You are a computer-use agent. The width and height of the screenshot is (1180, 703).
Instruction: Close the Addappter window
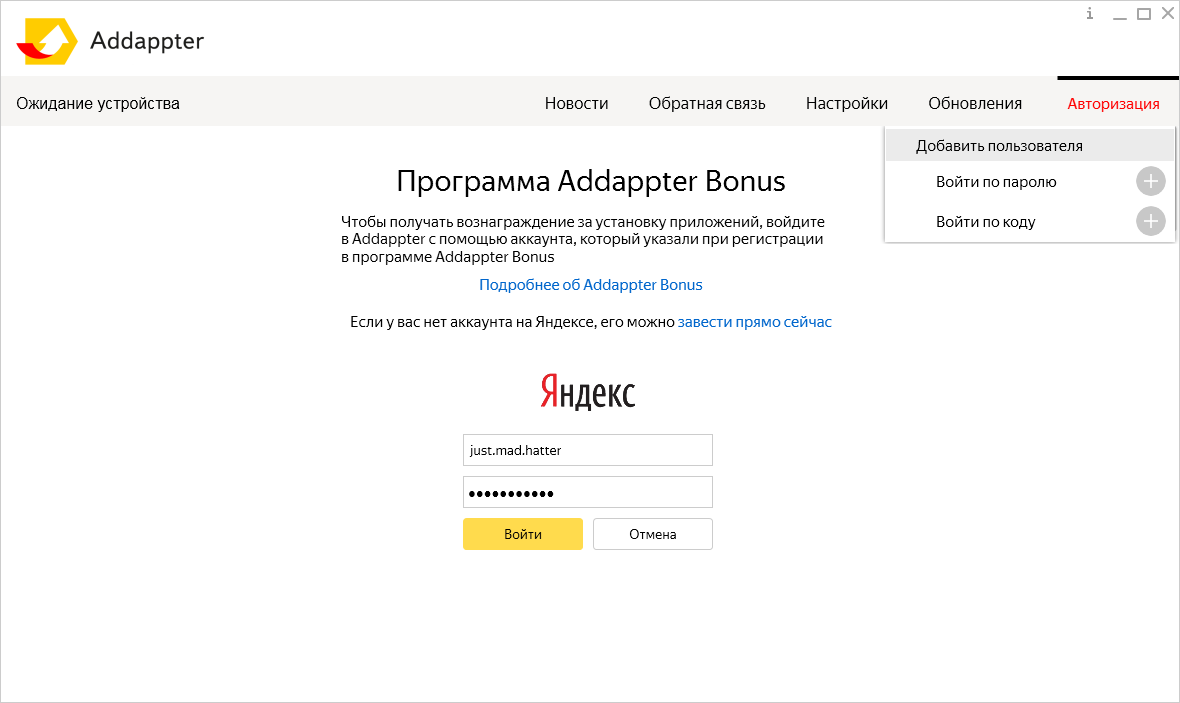[x=1168, y=13]
